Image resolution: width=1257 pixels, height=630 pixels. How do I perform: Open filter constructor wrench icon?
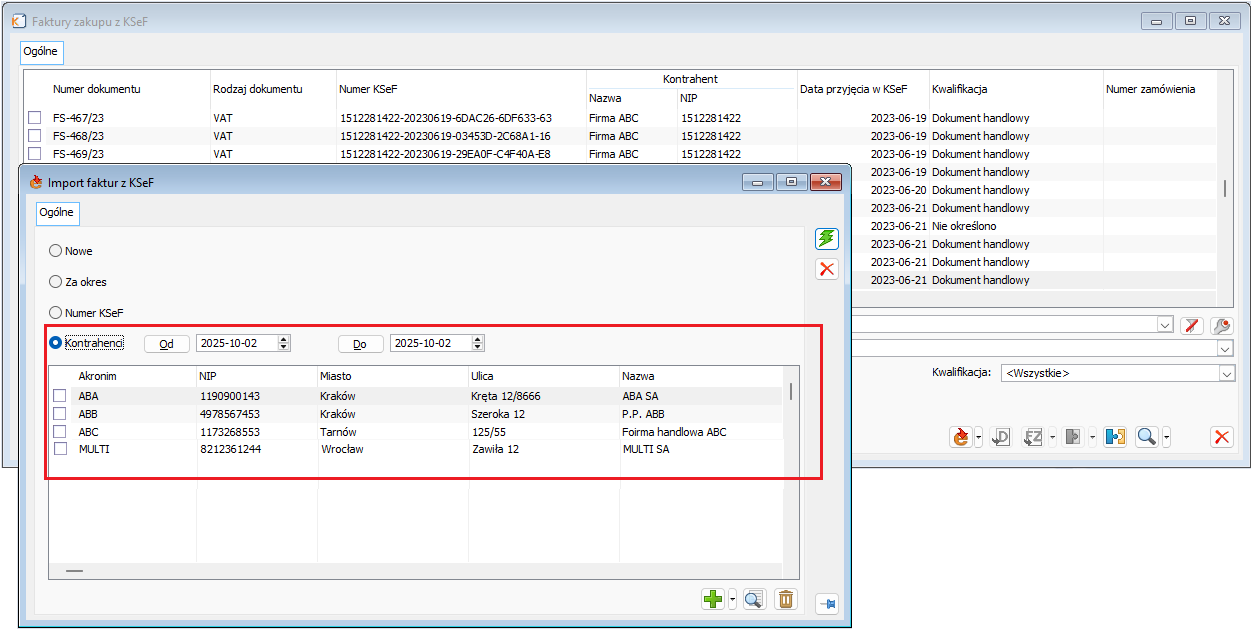pyautogui.click(x=1222, y=325)
